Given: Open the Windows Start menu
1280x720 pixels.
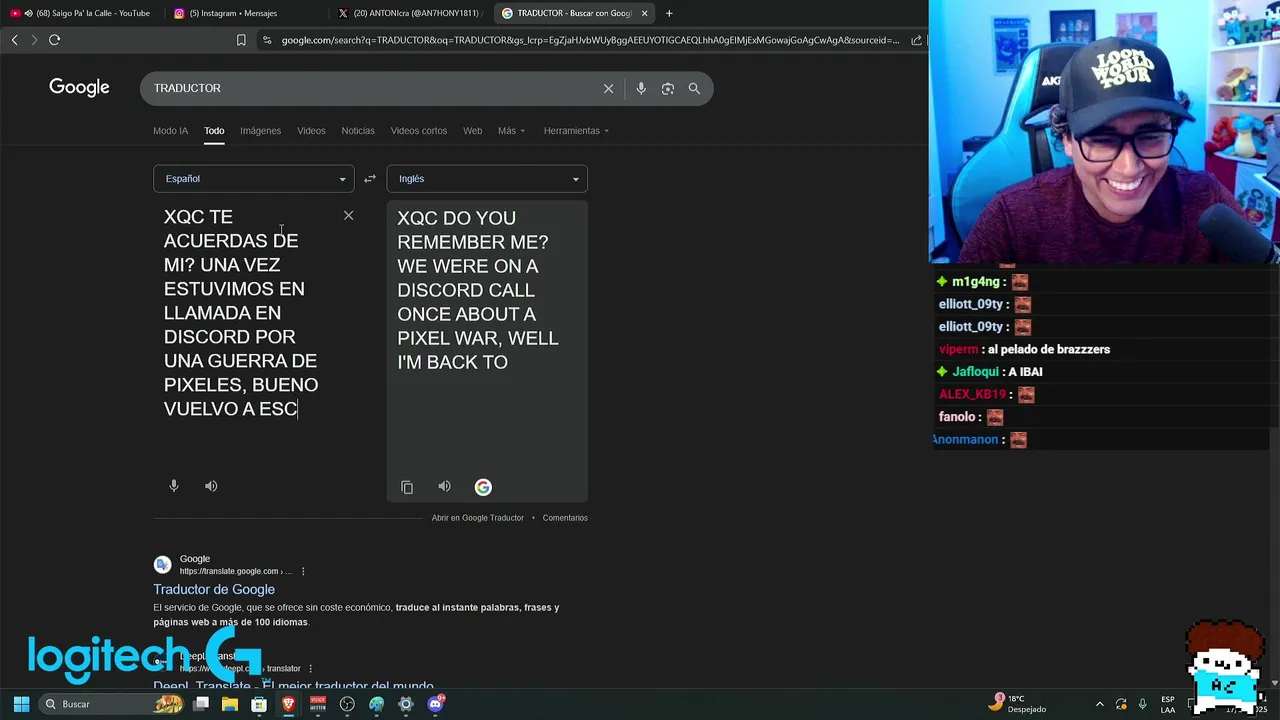Looking at the screenshot, I should [21, 704].
